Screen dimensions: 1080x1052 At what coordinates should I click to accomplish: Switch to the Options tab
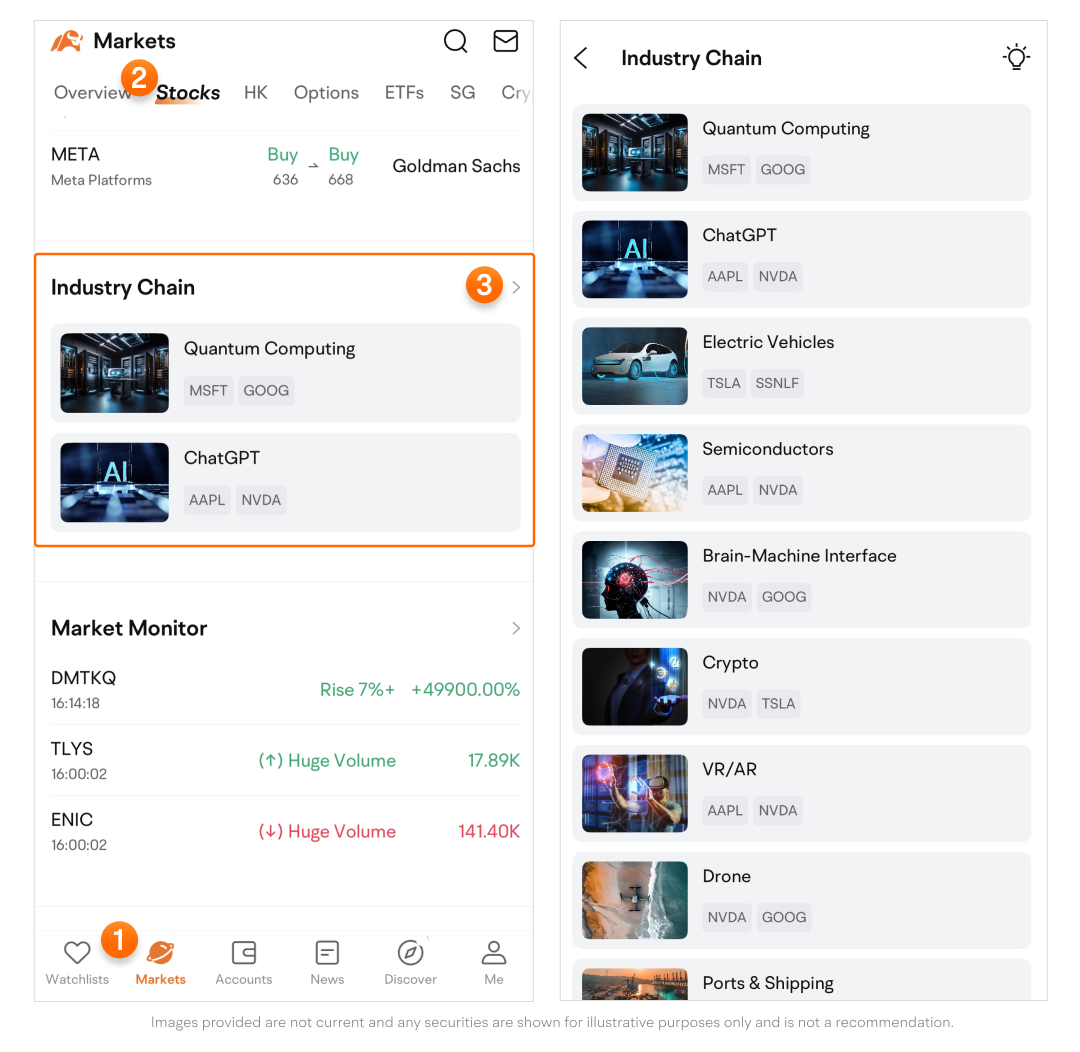click(x=326, y=93)
